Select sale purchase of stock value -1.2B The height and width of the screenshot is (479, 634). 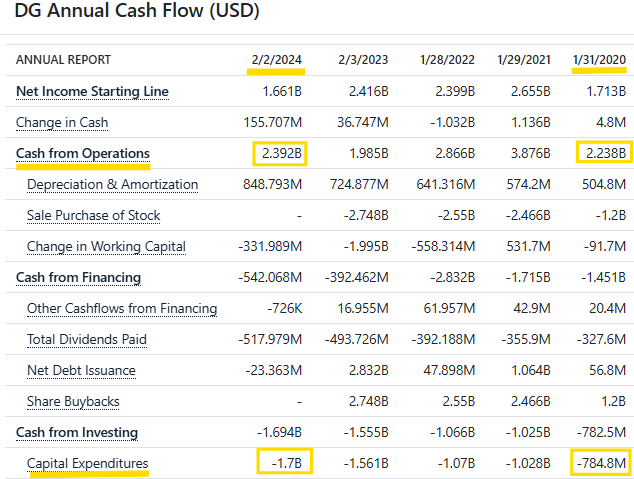point(611,215)
